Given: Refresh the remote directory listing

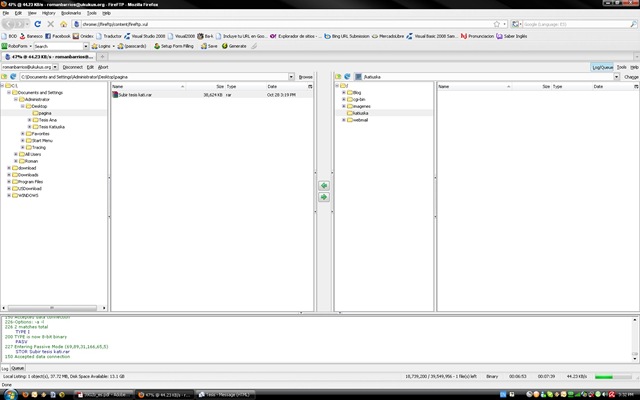Looking at the screenshot, I should (x=347, y=77).
